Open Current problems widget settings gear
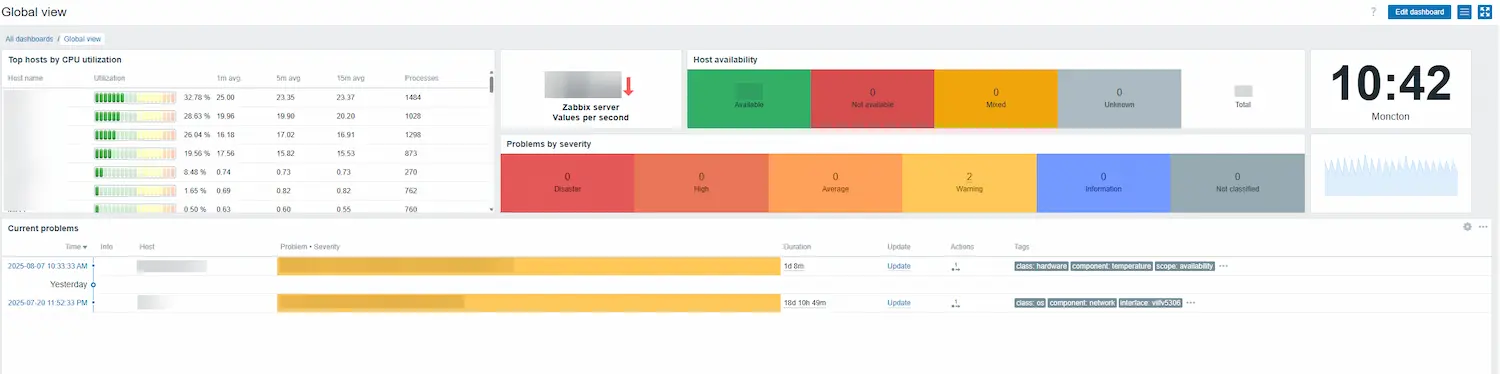Screen dimensions: 1500x374 click(x=1468, y=227)
